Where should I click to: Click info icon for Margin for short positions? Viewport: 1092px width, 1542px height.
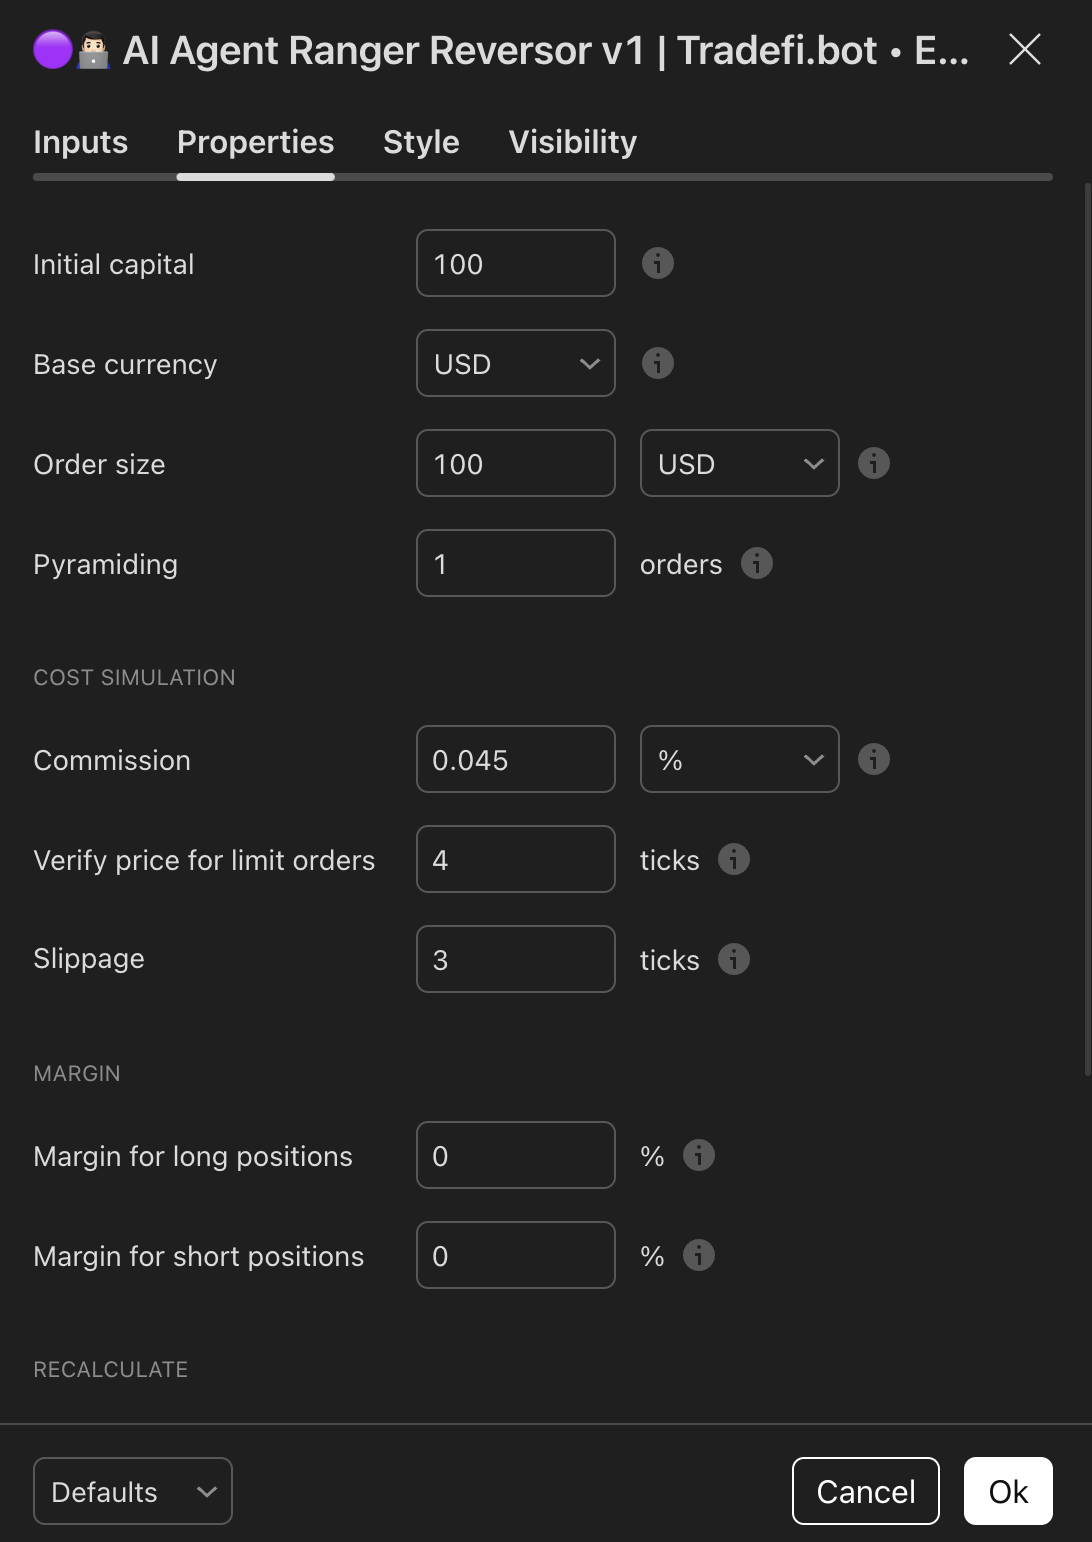(698, 1255)
